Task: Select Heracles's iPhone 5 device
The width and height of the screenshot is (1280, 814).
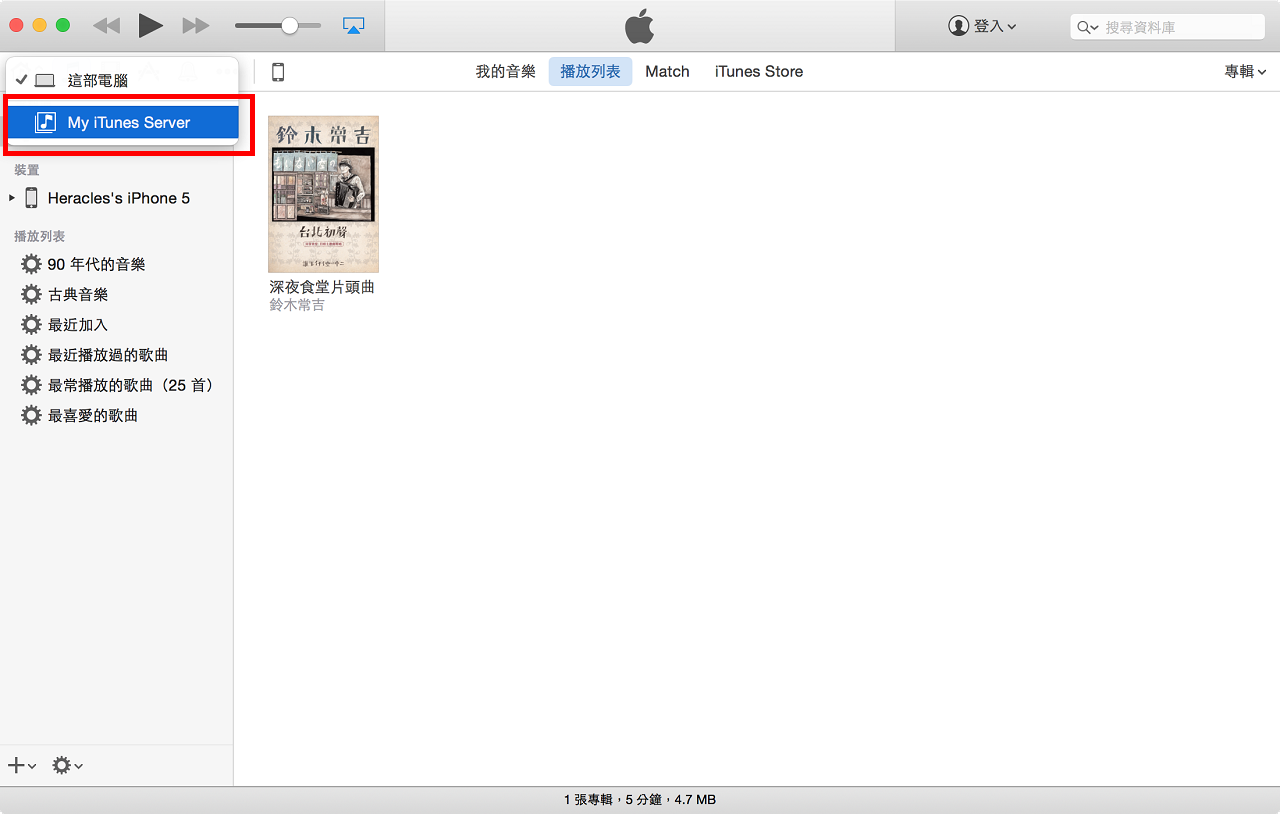Action: point(117,198)
